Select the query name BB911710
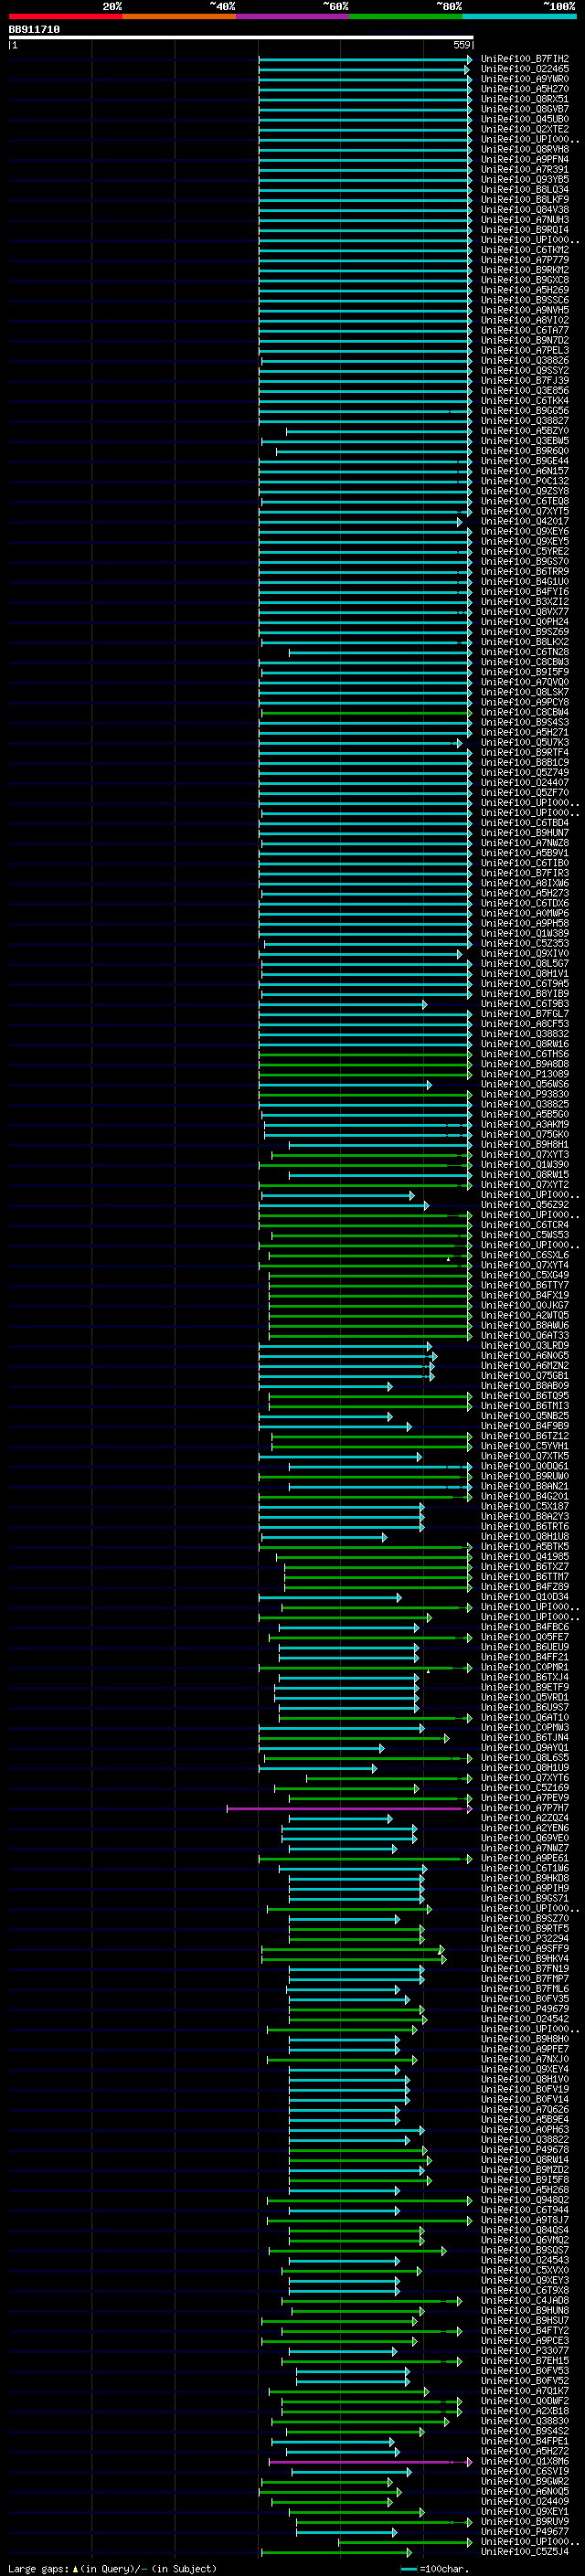 [x=34, y=30]
